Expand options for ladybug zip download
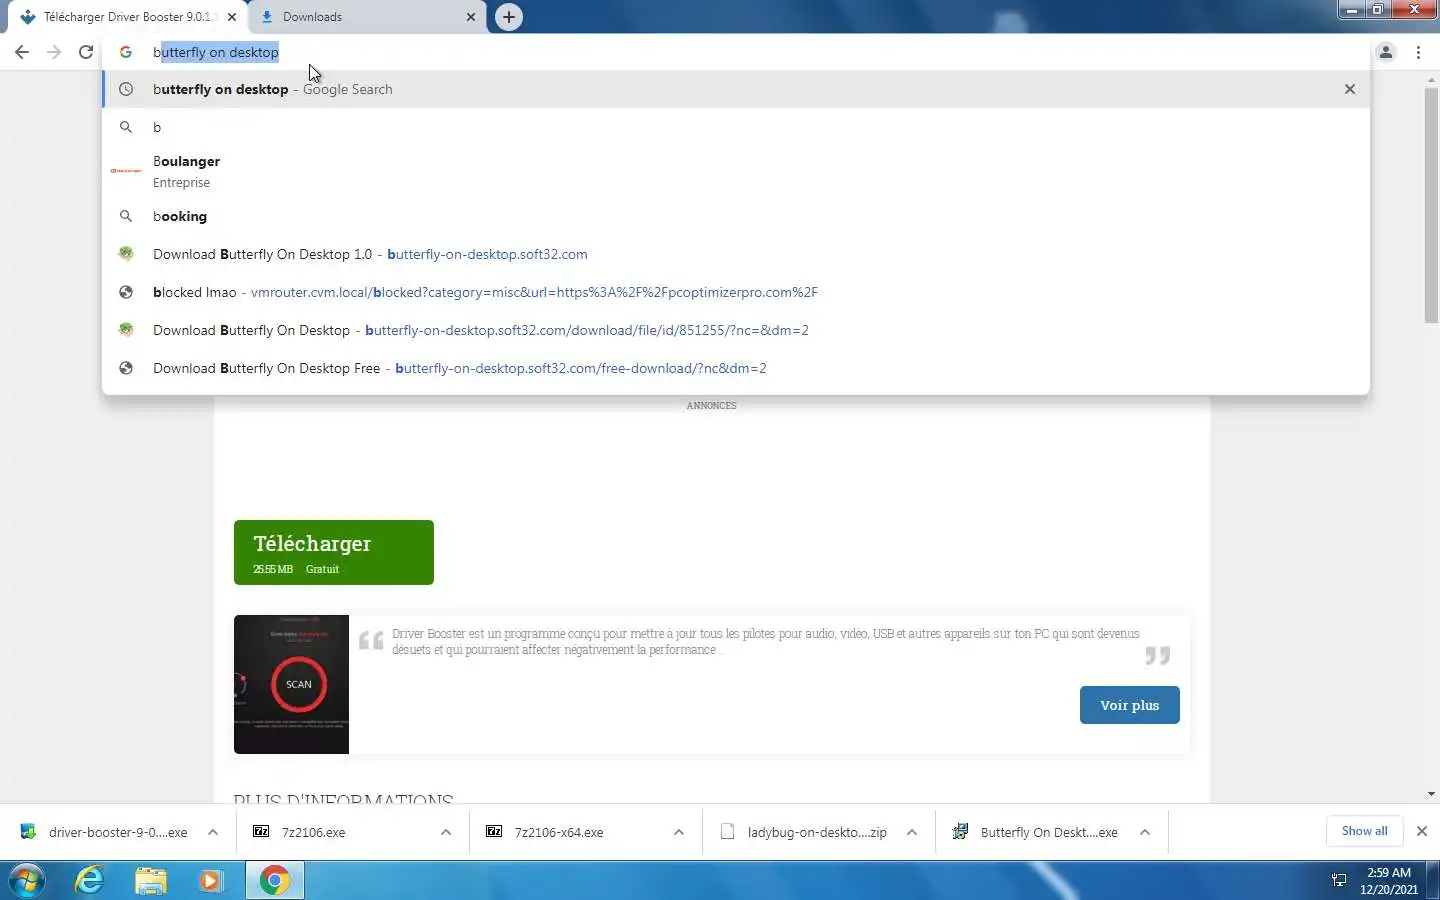This screenshot has width=1440, height=900. [912, 832]
